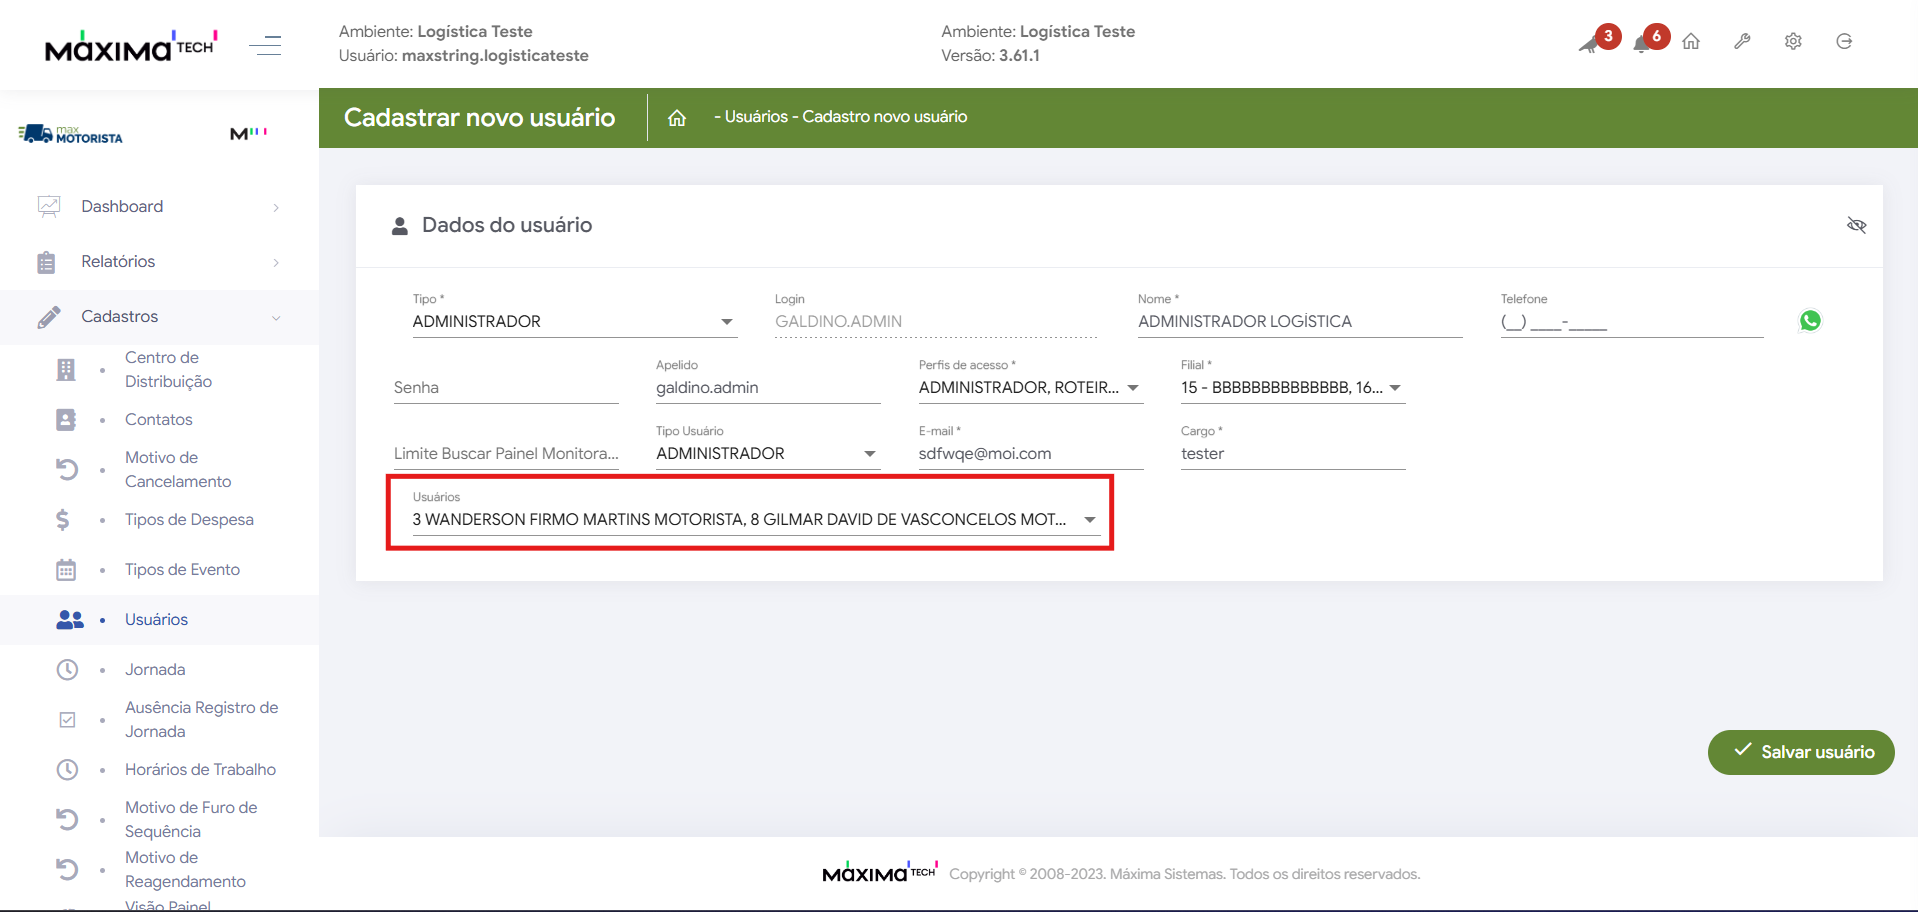The image size is (1918, 912).
Task: Open the Usuários multi-select dropdown
Action: coord(756,520)
